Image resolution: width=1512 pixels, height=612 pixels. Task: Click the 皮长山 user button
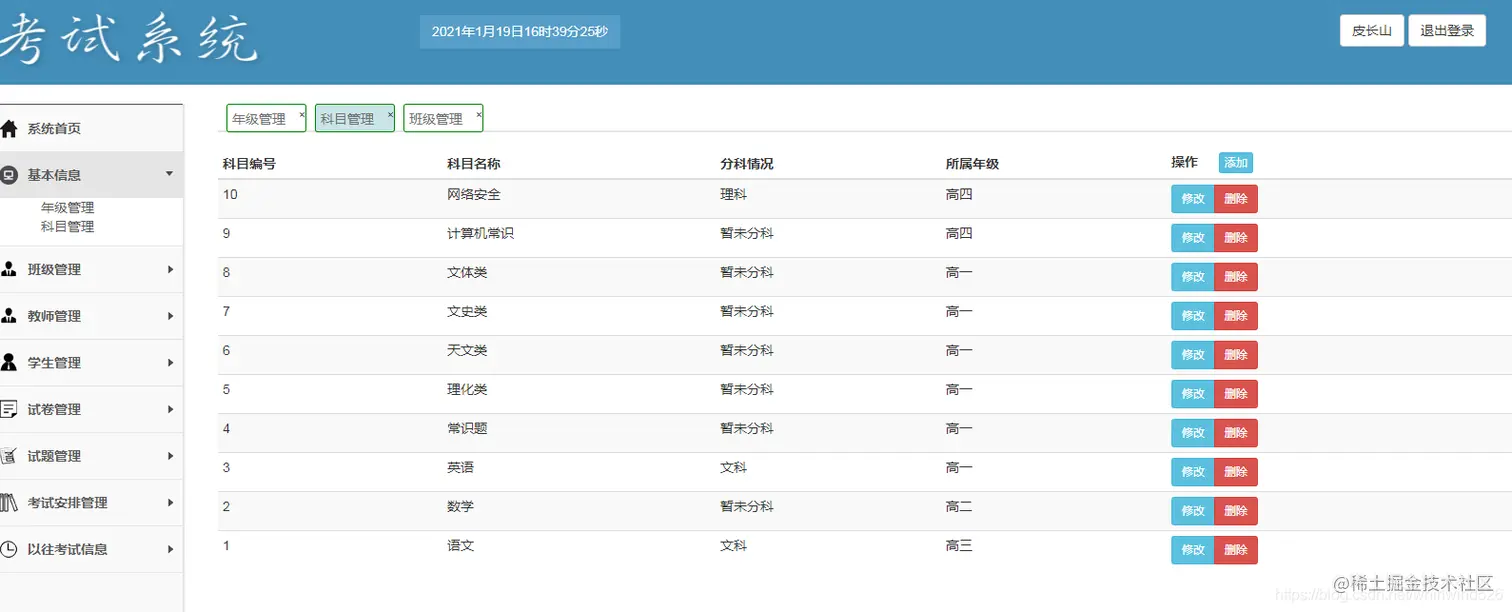(x=1372, y=31)
